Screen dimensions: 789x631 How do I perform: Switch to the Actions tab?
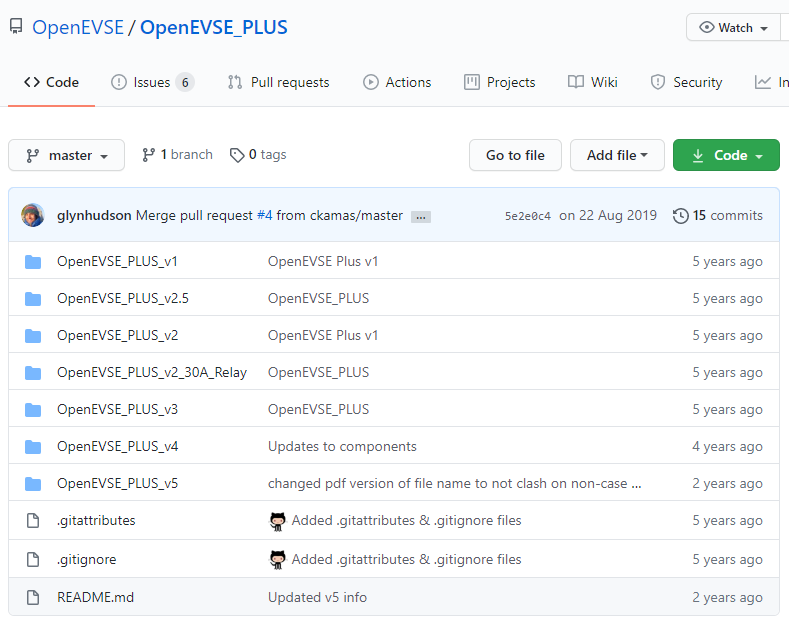pyautogui.click(x=397, y=82)
